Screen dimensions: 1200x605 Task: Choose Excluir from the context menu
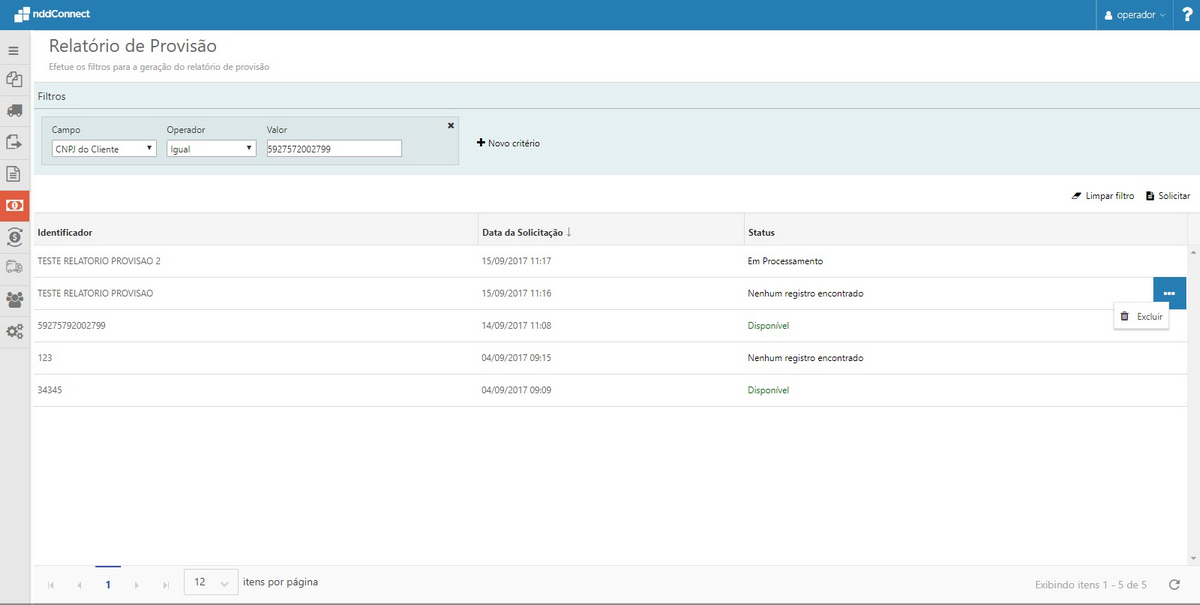1141,316
